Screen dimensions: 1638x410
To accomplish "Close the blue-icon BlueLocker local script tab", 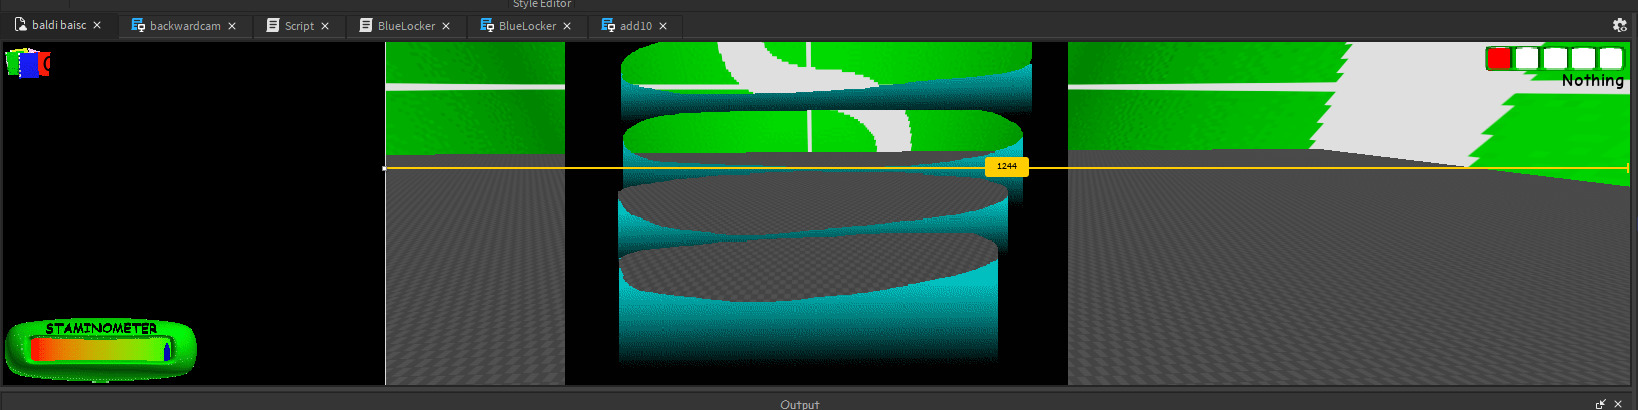I will (567, 26).
